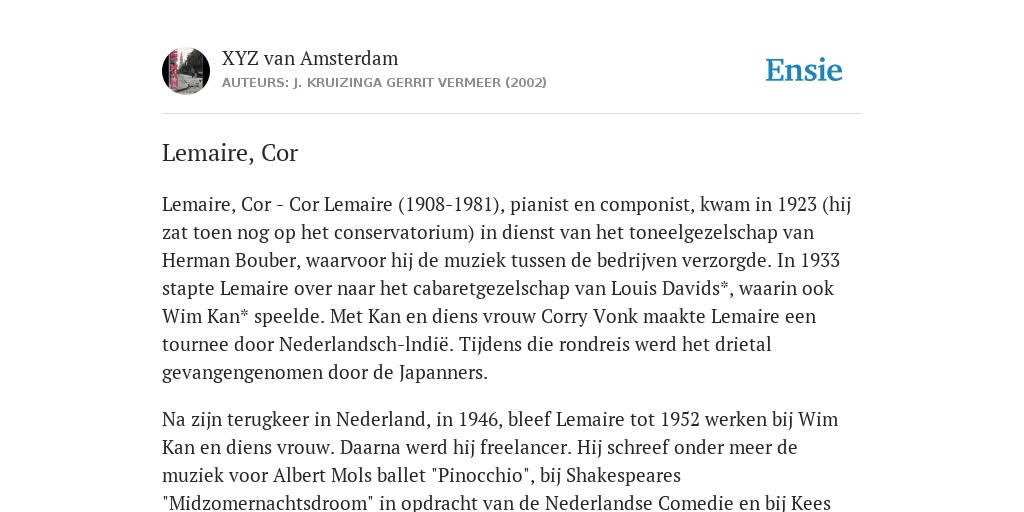Click the paragraph starting 'Na zijn terugkeer'
Image resolution: width=1024 pixels, height=512 pixels.
click(500, 461)
